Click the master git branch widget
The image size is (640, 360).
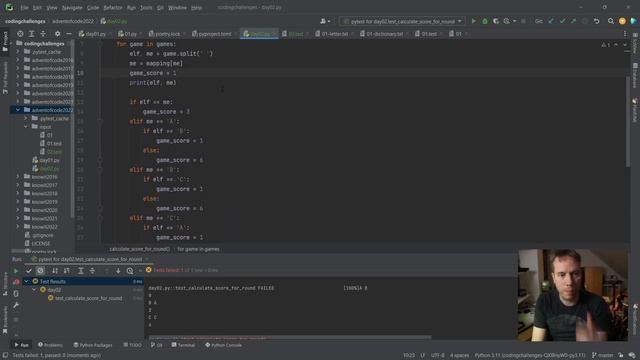click(602, 355)
